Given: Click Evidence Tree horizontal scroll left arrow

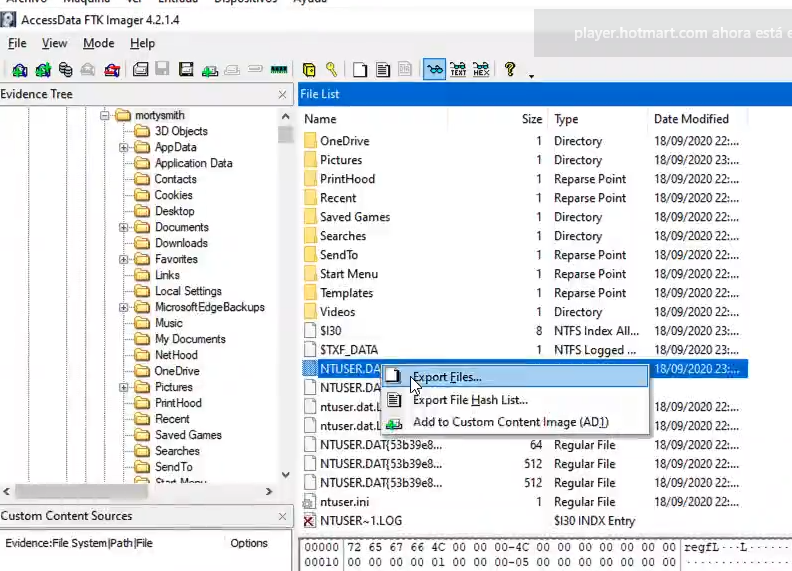Looking at the screenshot, I should 7,491.
